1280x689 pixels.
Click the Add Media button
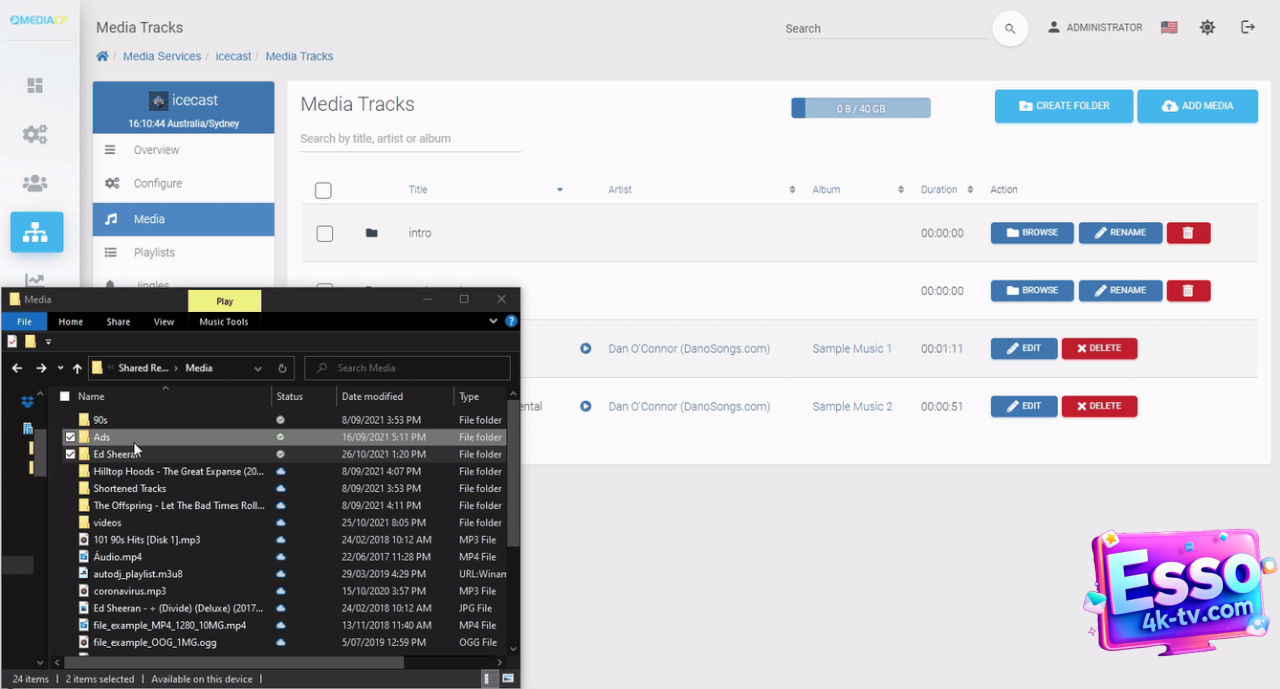(1197, 106)
